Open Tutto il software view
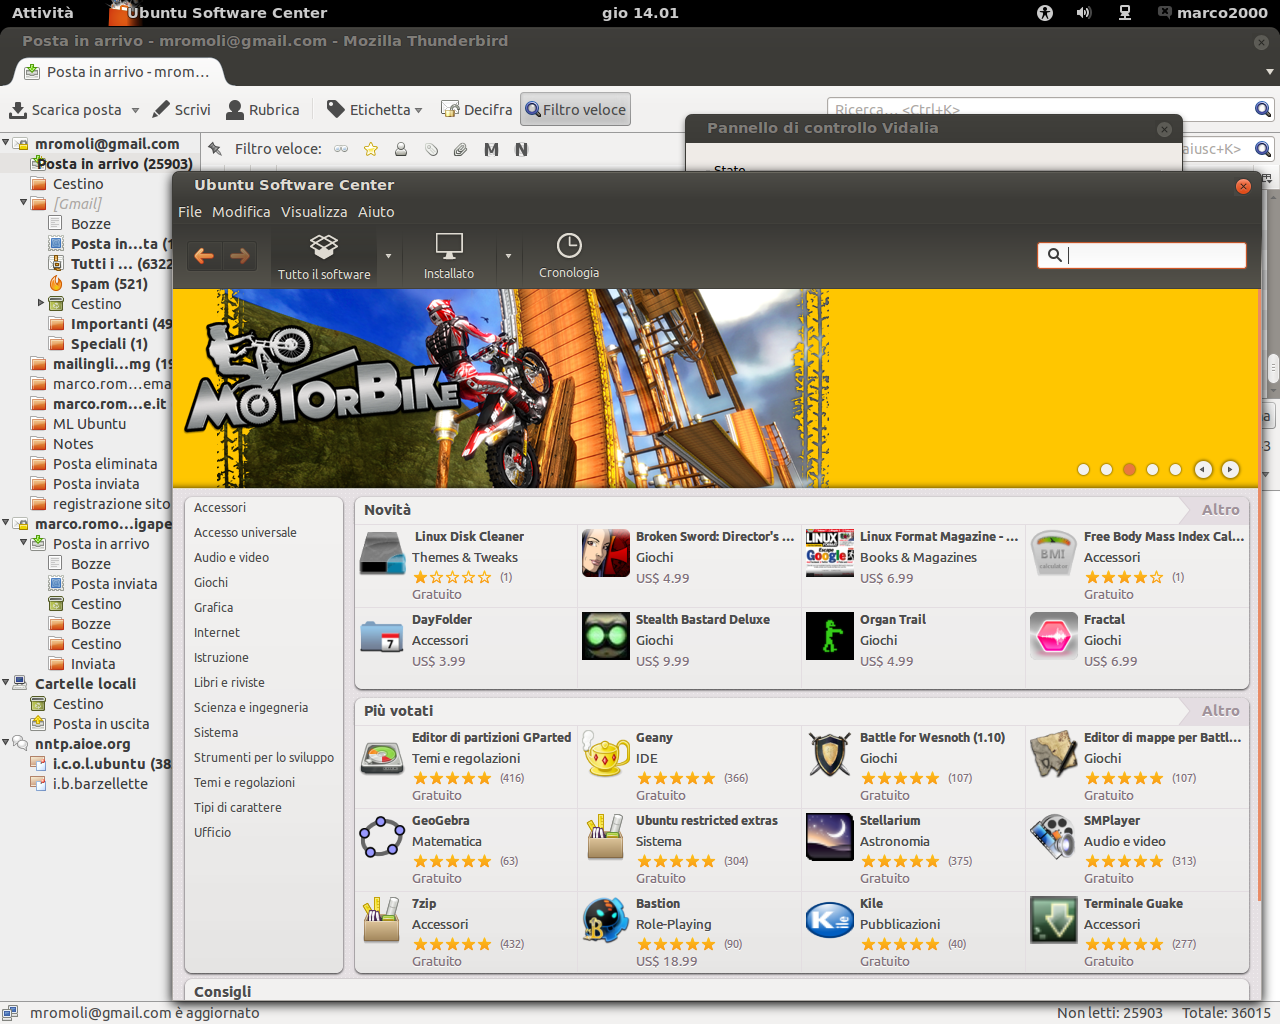 324,257
